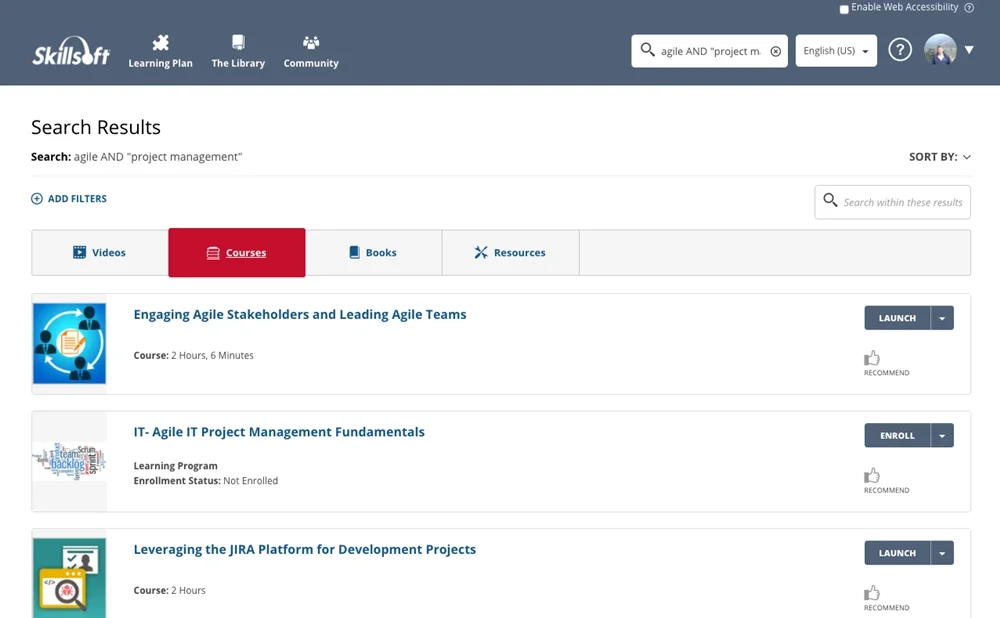Click the Resources tab tools icon
The width and height of the screenshot is (1000, 618).
click(x=481, y=253)
